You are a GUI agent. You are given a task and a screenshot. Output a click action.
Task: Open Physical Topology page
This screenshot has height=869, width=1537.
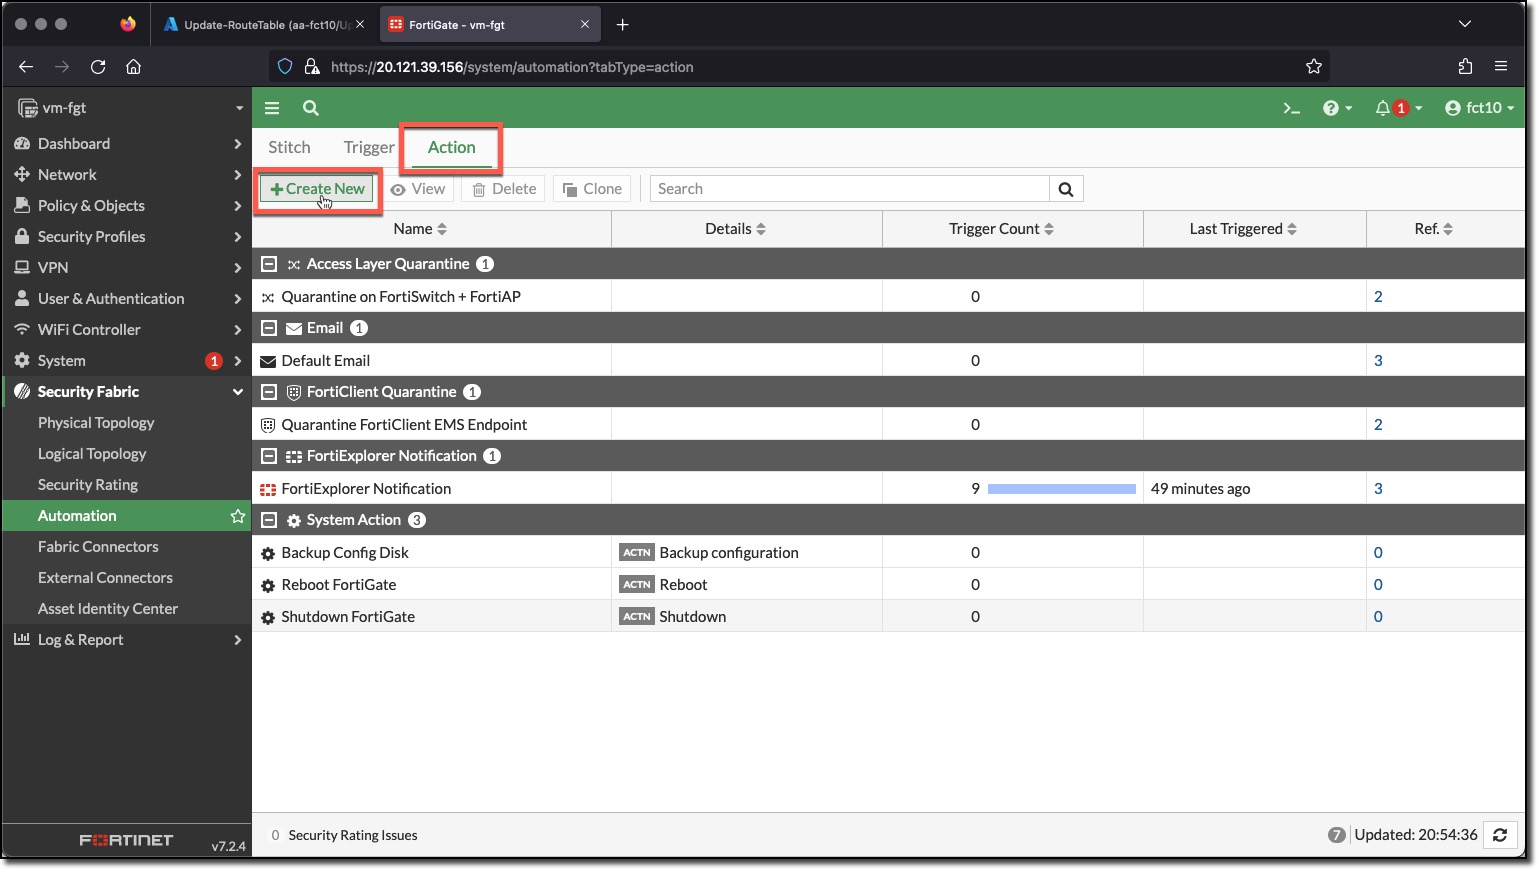pos(96,423)
